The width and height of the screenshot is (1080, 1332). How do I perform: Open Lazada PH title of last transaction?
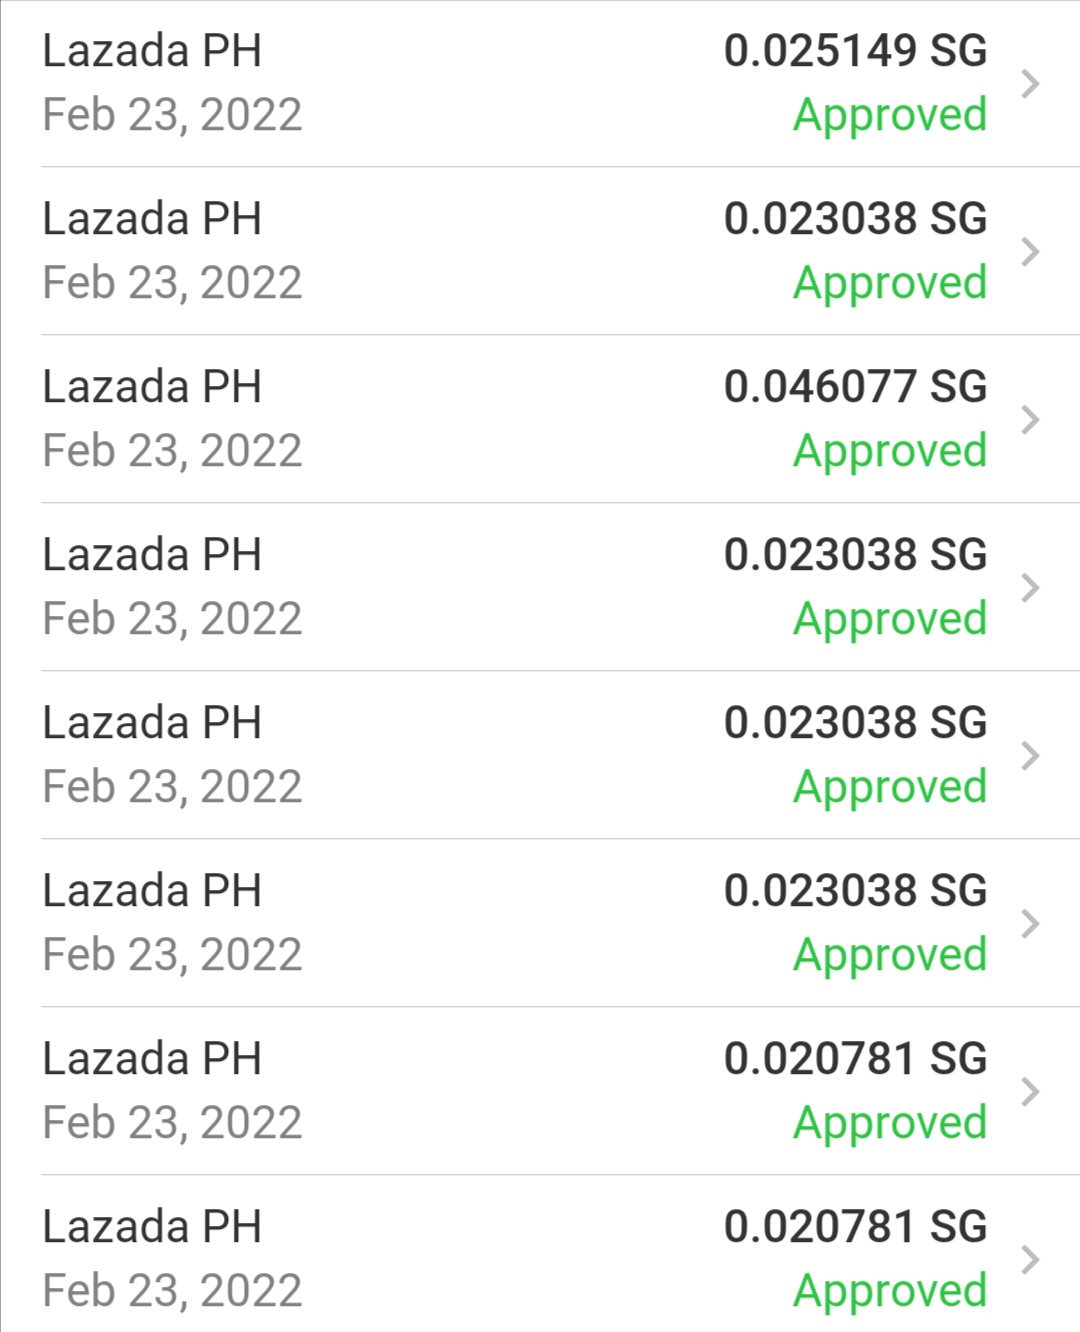(152, 1227)
